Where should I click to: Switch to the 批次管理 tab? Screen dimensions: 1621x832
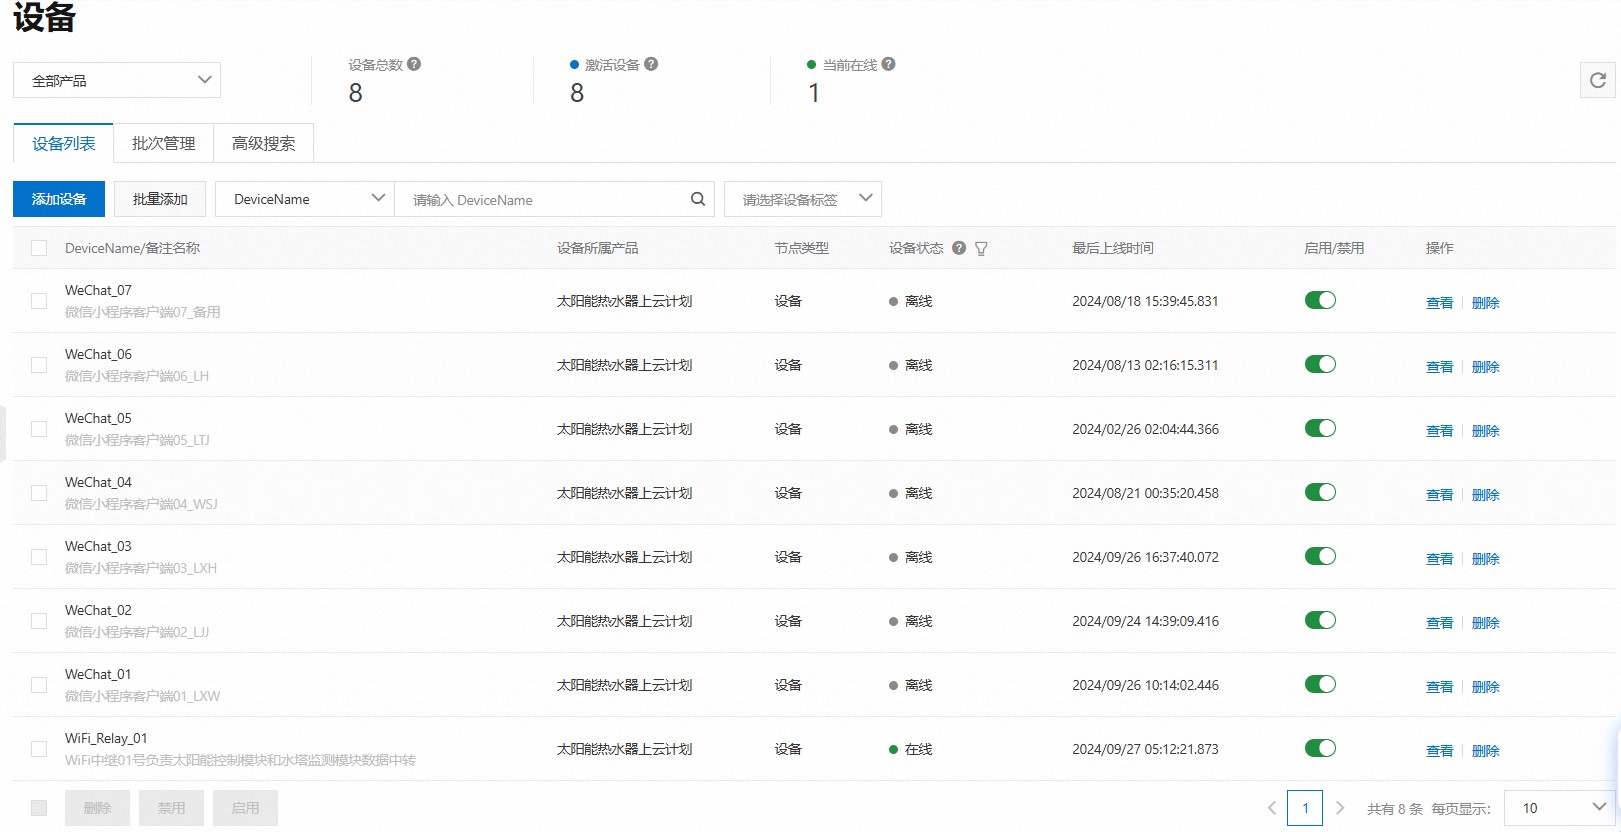coord(163,143)
